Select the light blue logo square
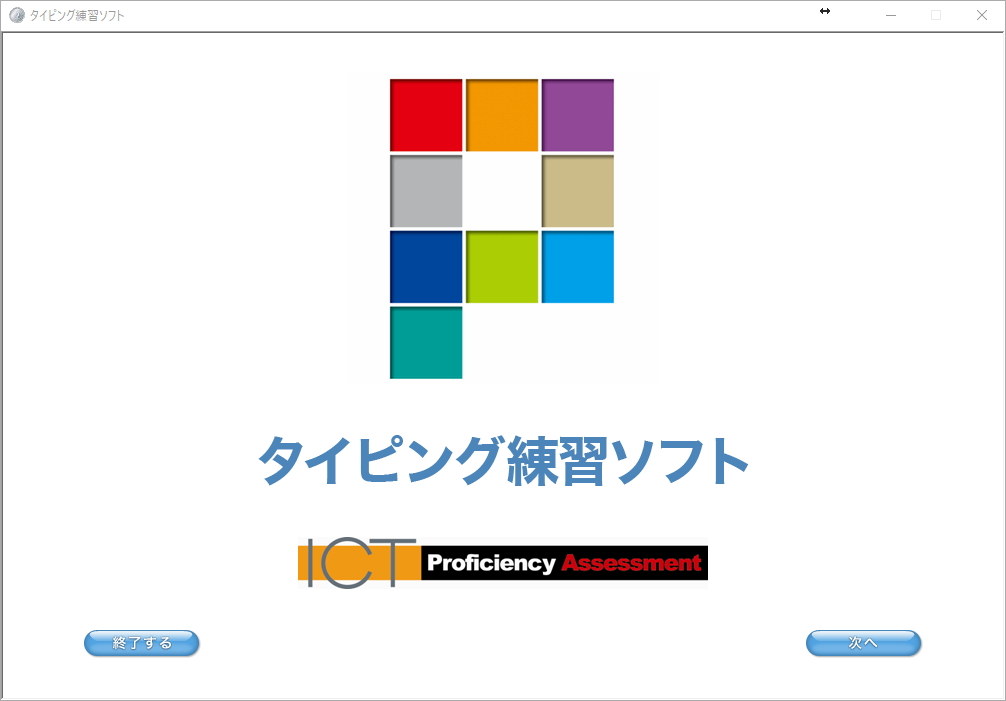This screenshot has width=1006, height=701. [x=577, y=267]
